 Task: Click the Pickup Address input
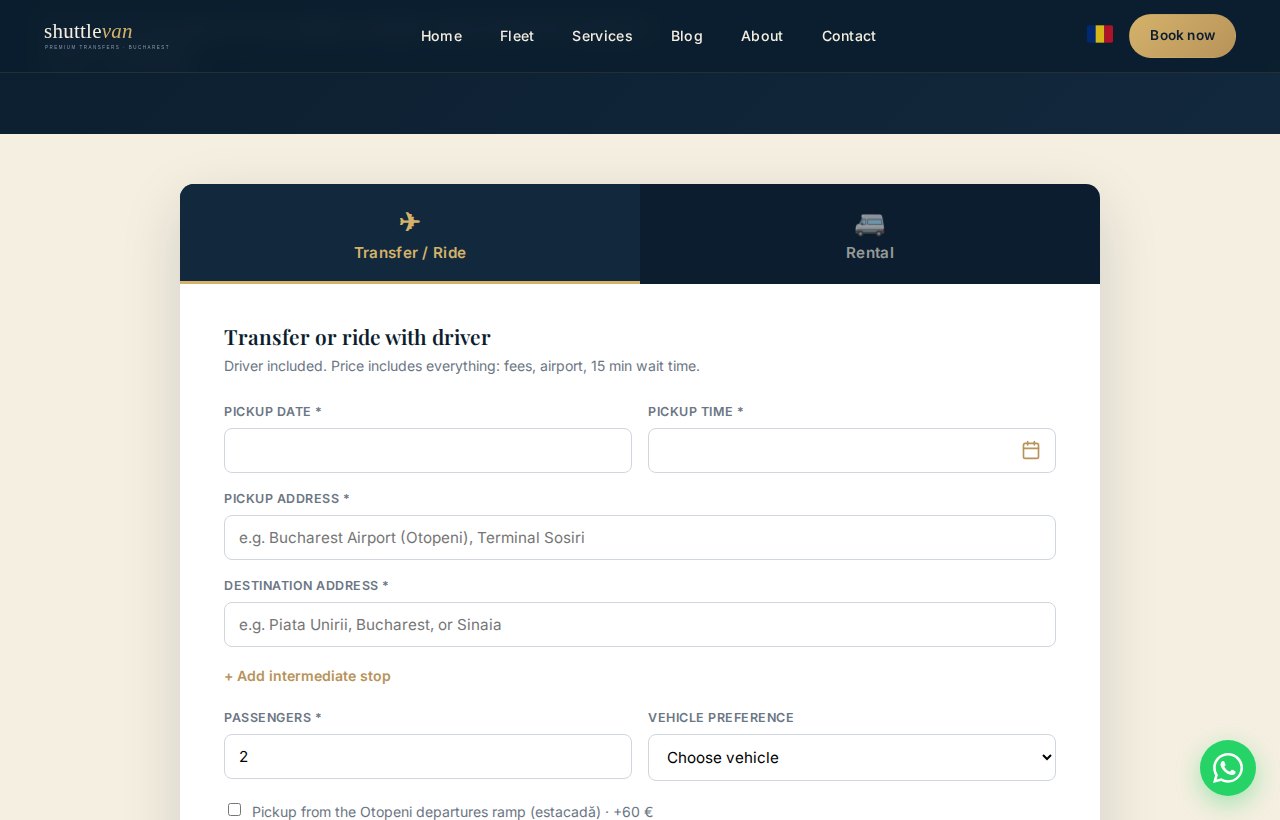(x=640, y=537)
